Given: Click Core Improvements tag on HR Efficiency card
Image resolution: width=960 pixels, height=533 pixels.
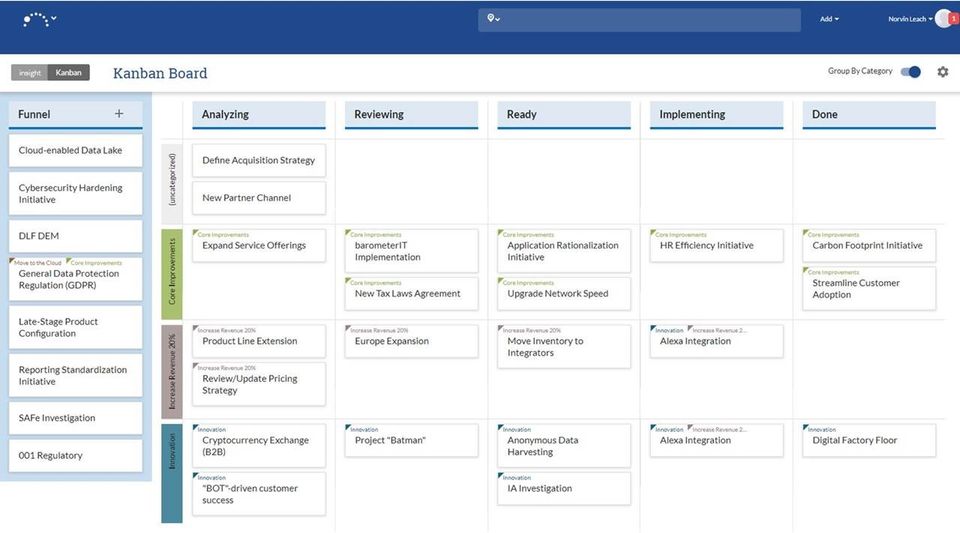Looking at the screenshot, I should point(679,234).
